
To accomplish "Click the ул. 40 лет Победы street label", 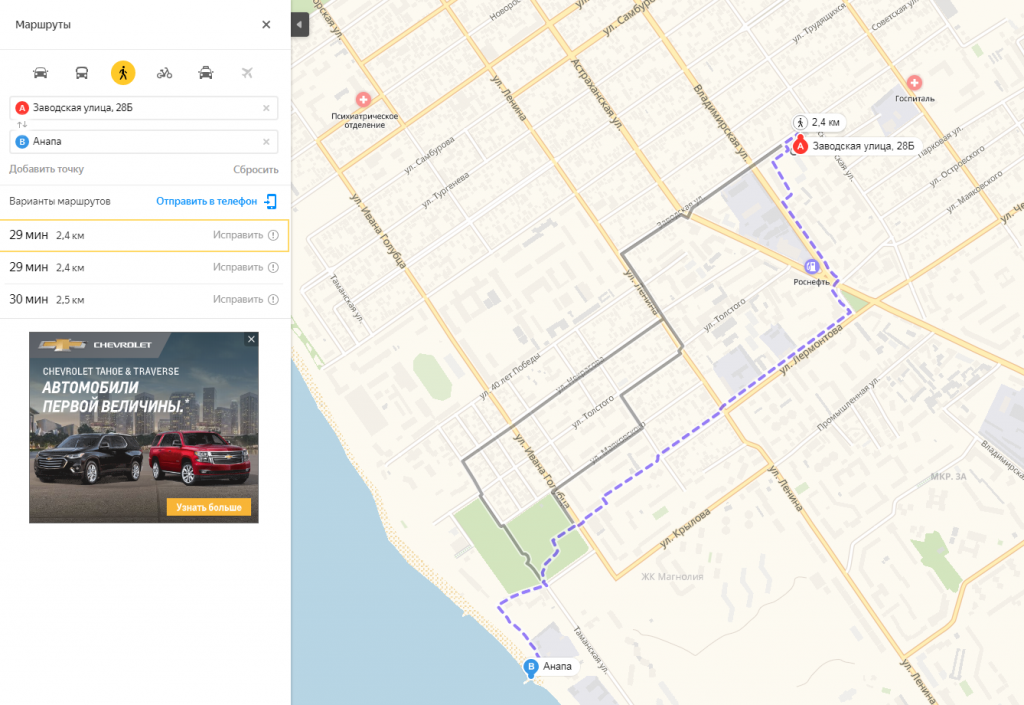I will pyautogui.click(x=510, y=376).
